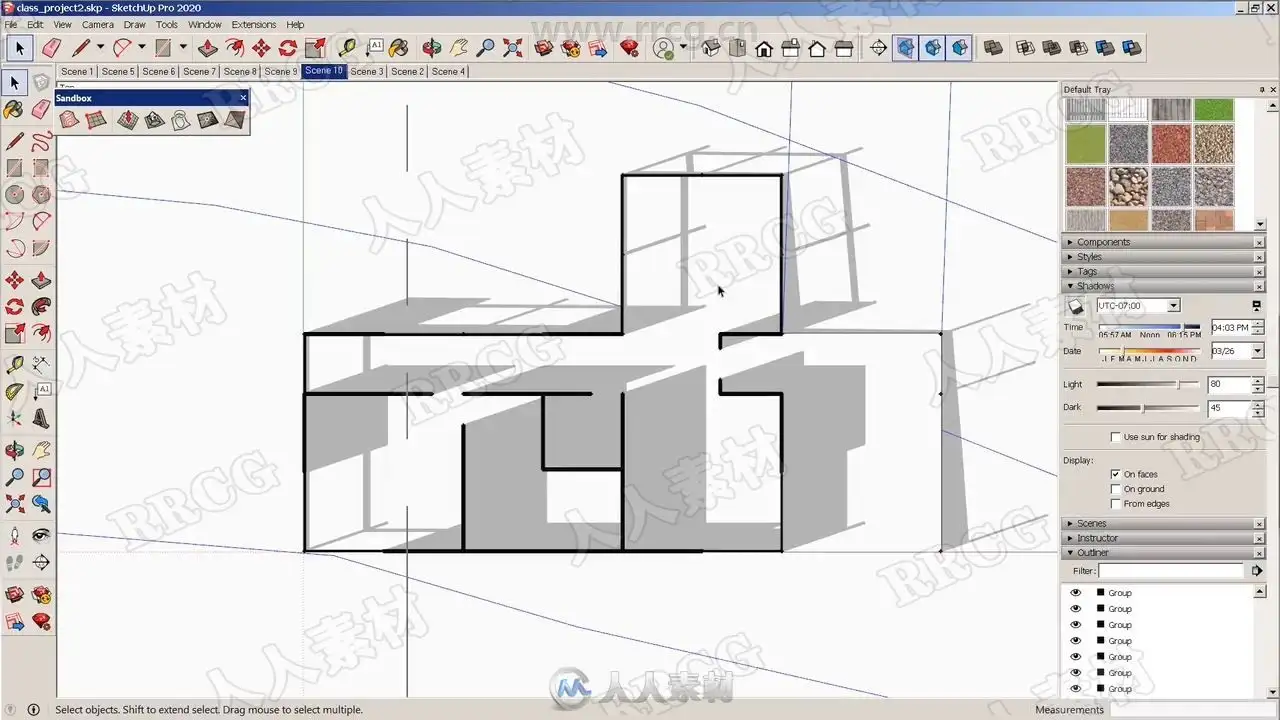Open the File menu
This screenshot has width=1280, height=720.
tap(11, 24)
